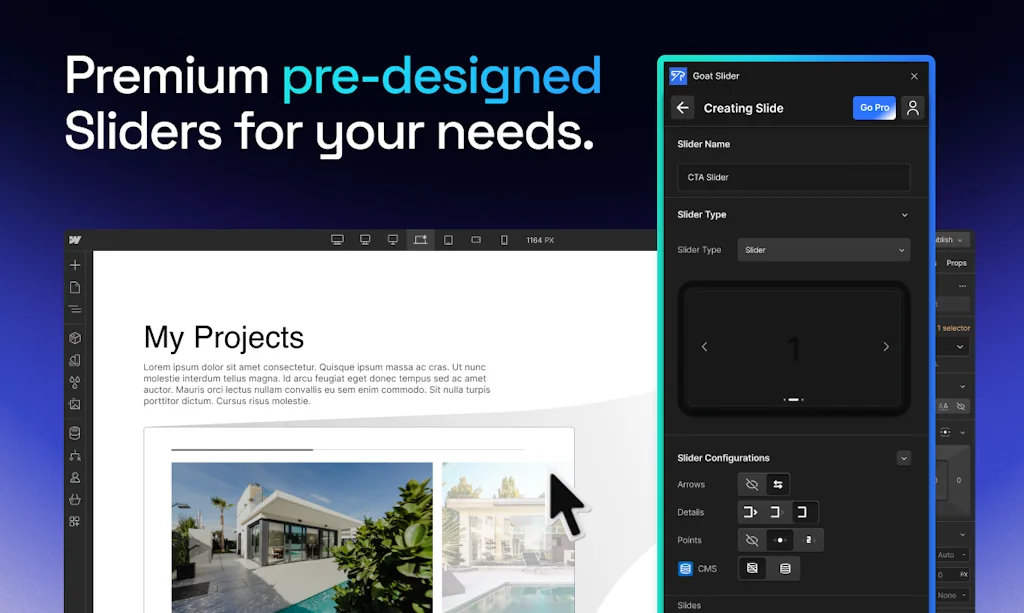The height and width of the screenshot is (613, 1024).
Task: Open the Assets image icon
Action: tap(75, 405)
